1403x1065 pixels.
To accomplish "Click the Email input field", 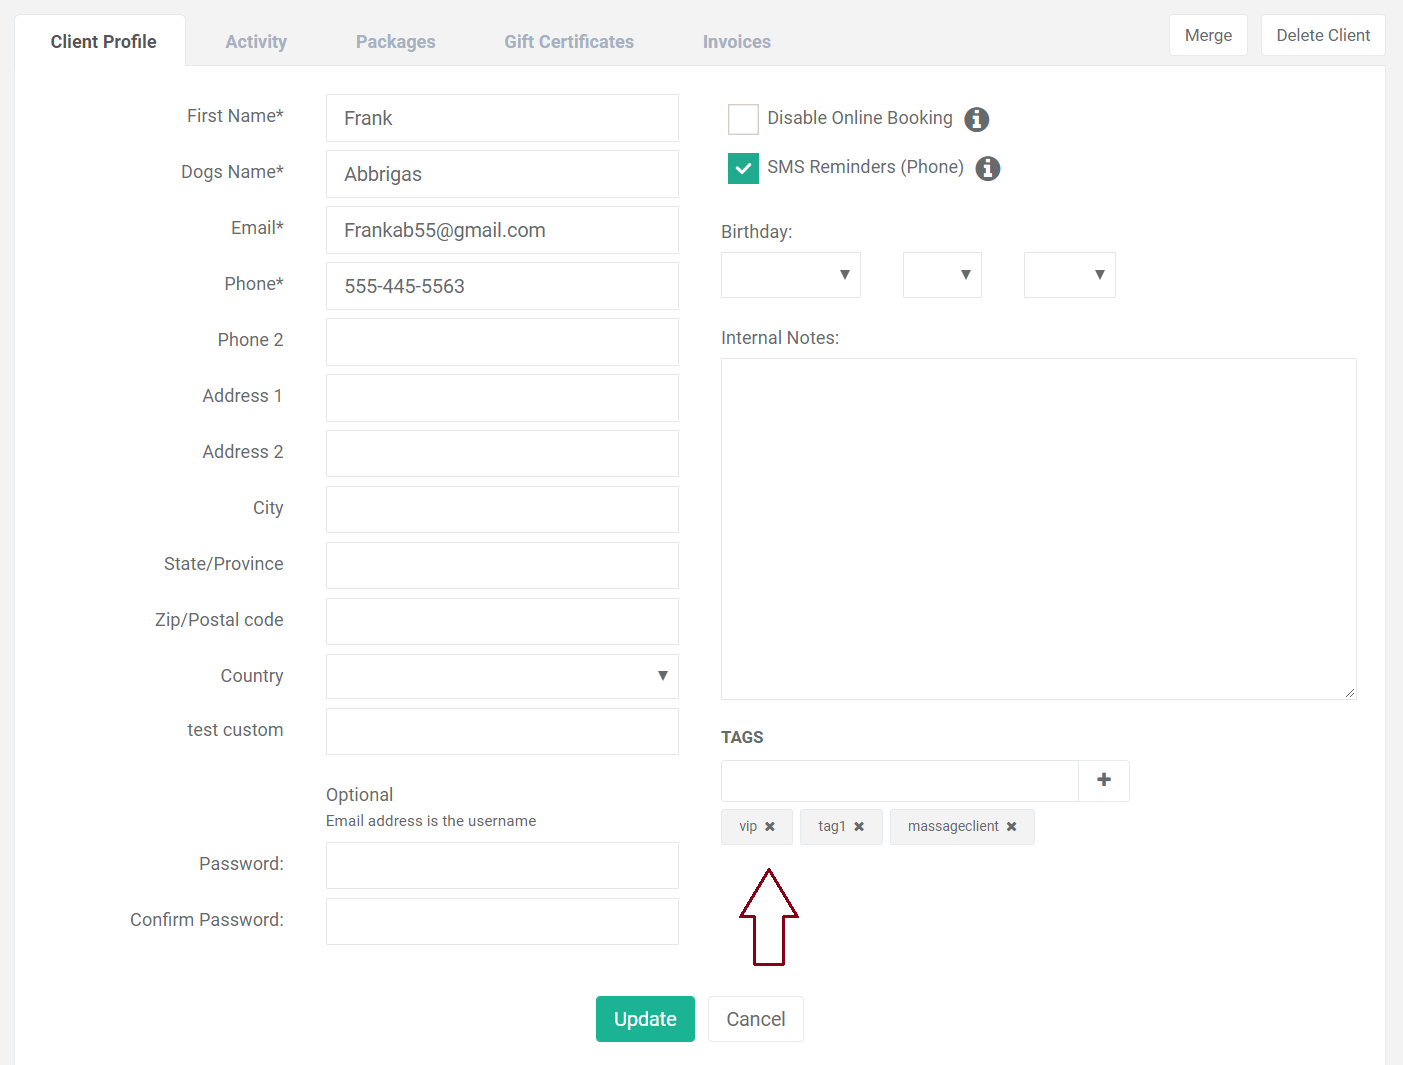I will (502, 230).
